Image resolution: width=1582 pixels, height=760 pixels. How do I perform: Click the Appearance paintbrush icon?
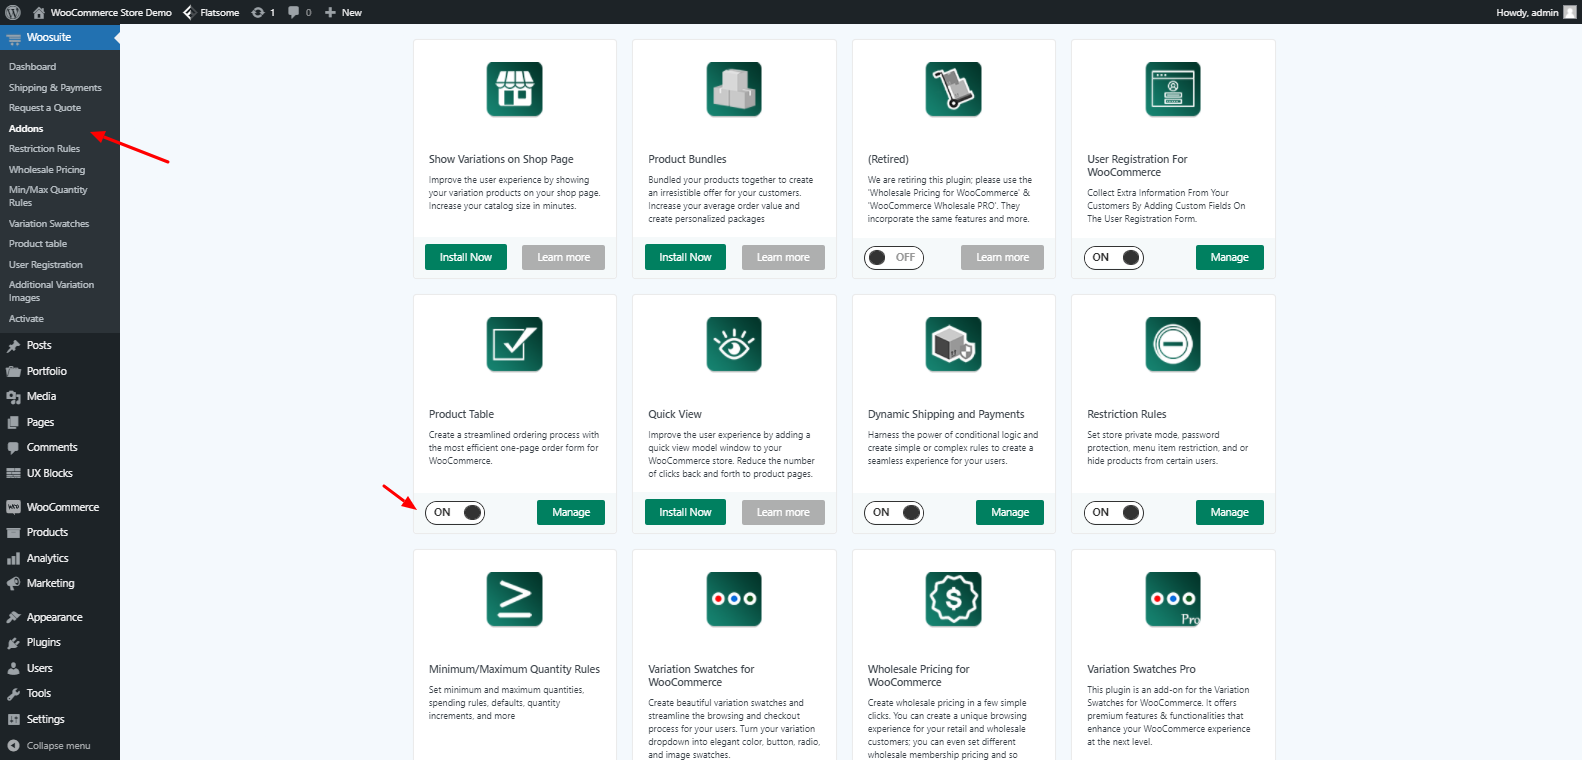tap(13, 618)
